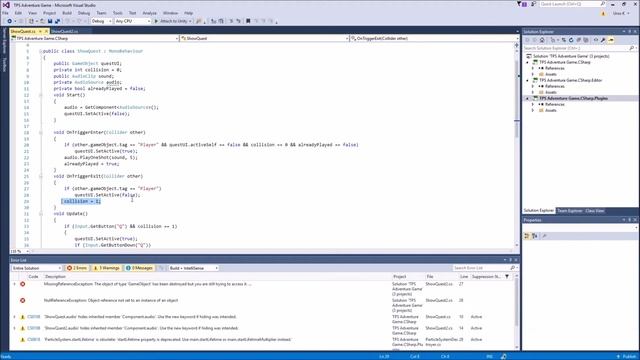Click the Refresh icon in Solution Explorer

click(x=571, y=40)
